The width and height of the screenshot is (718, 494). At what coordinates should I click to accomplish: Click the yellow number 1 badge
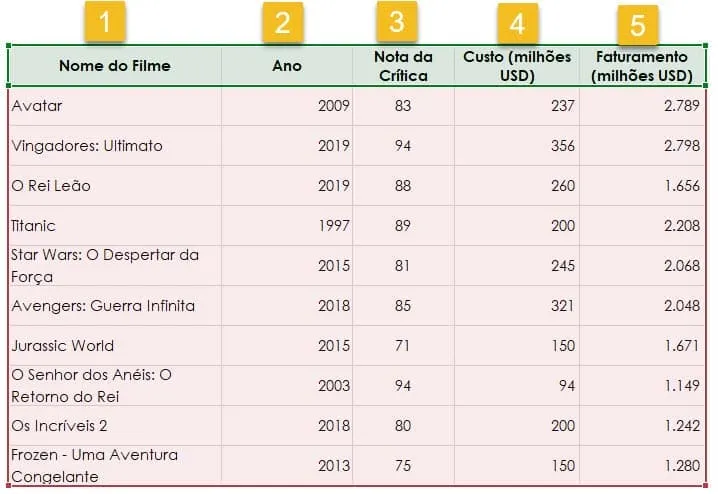(105, 22)
